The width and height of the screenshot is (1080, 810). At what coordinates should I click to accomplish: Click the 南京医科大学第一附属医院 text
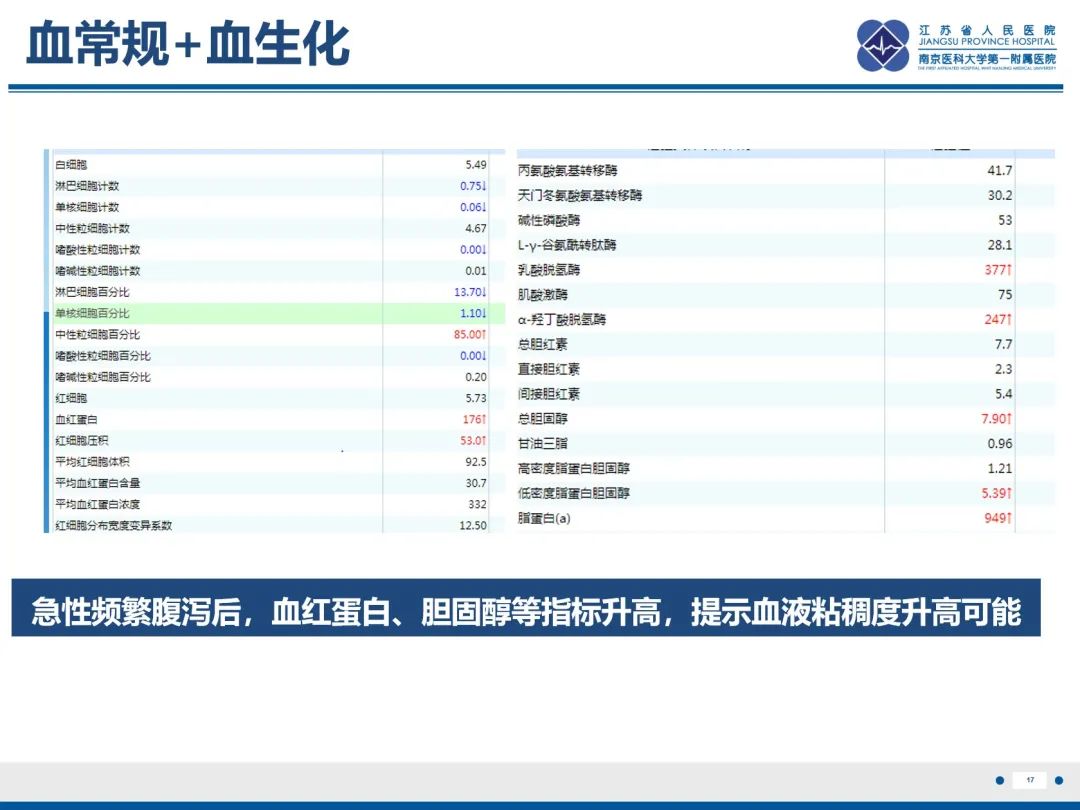click(x=986, y=59)
